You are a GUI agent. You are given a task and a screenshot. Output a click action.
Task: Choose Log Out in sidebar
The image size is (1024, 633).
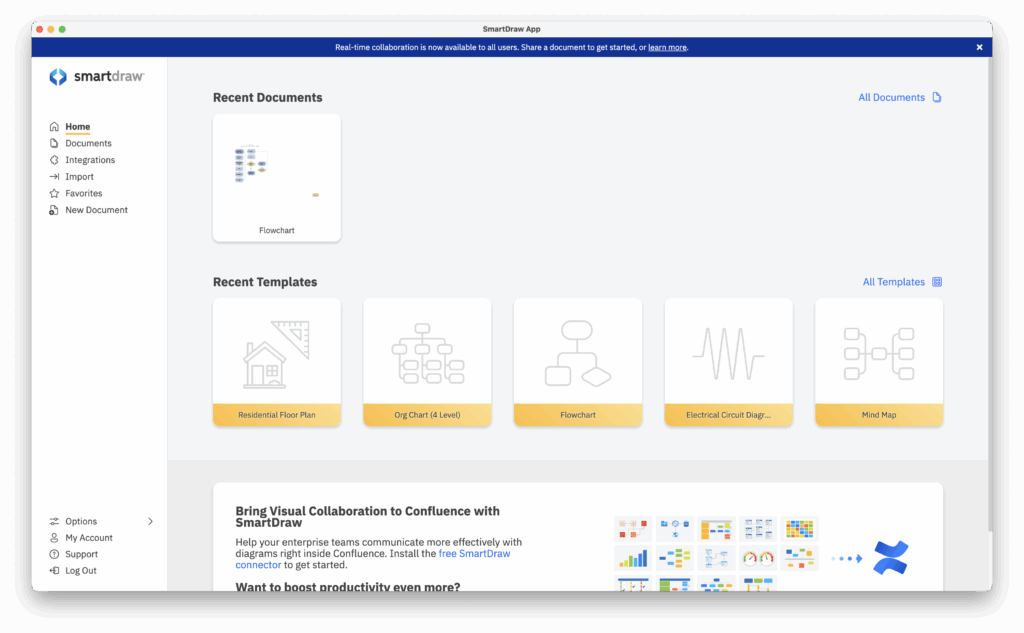click(x=81, y=570)
